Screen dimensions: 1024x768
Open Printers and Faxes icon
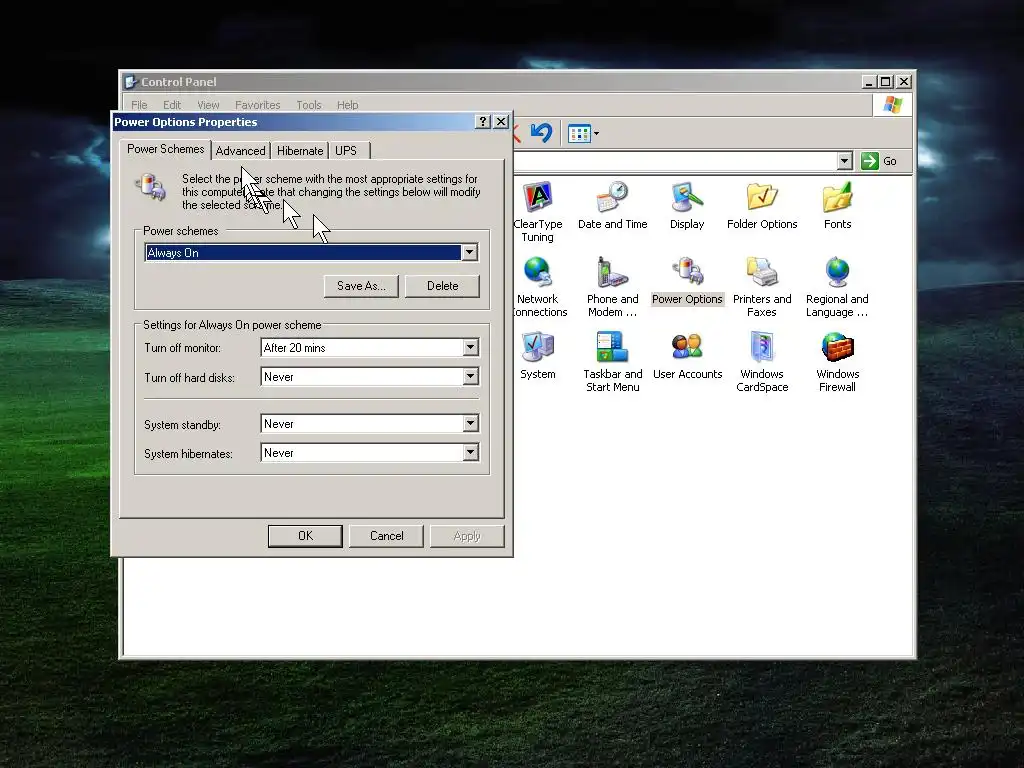tap(762, 272)
